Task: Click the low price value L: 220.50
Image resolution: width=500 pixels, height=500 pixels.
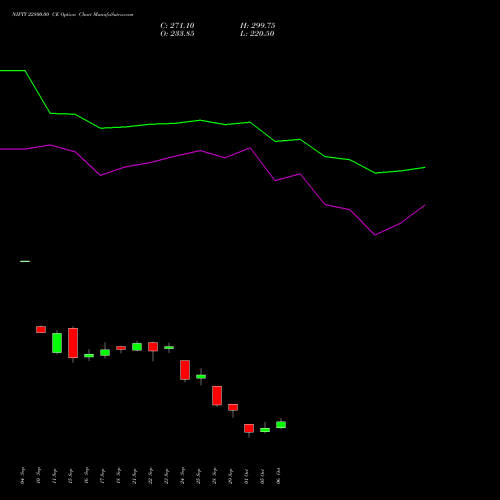Action: point(257,34)
